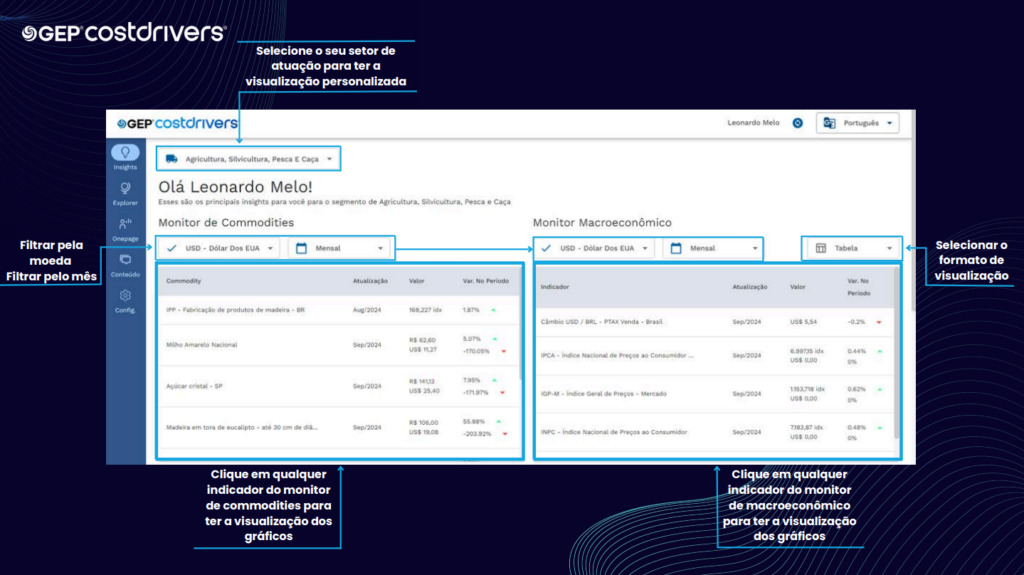Viewport: 1024px width, 575px height.
Task: Open the Tabela view format dropdown
Action: pyautogui.click(x=852, y=248)
